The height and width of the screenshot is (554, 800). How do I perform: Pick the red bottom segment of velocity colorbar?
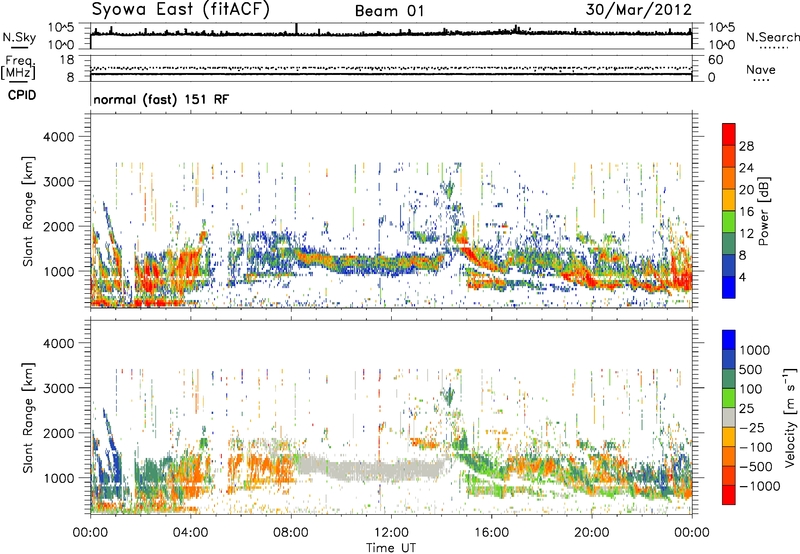point(729,495)
